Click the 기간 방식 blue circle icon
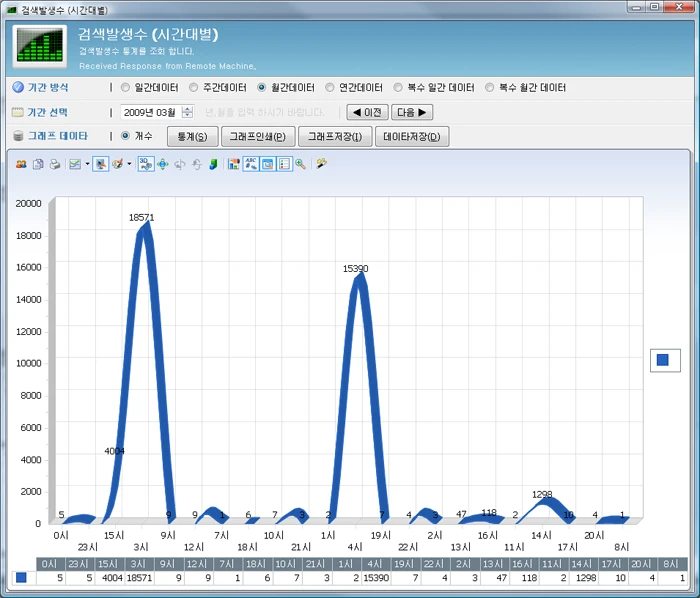700x598 pixels. point(18,87)
